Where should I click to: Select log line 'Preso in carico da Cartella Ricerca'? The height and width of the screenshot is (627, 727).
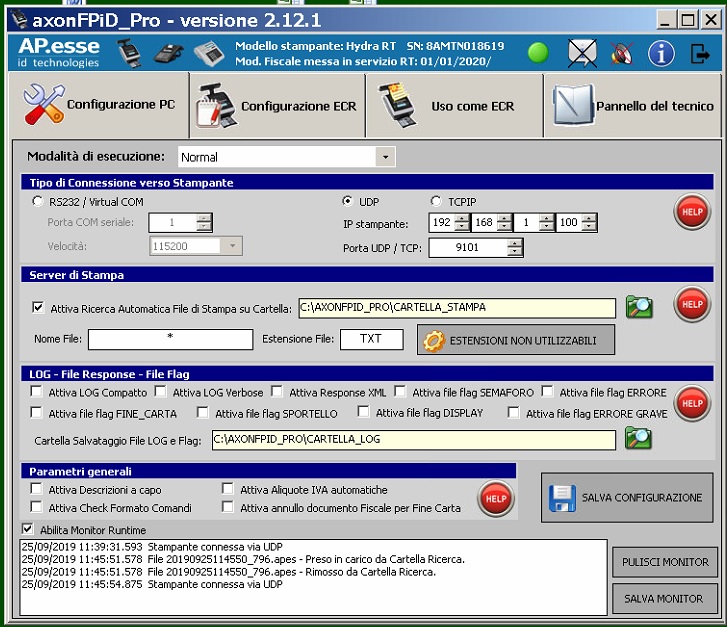tap(243, 559)
